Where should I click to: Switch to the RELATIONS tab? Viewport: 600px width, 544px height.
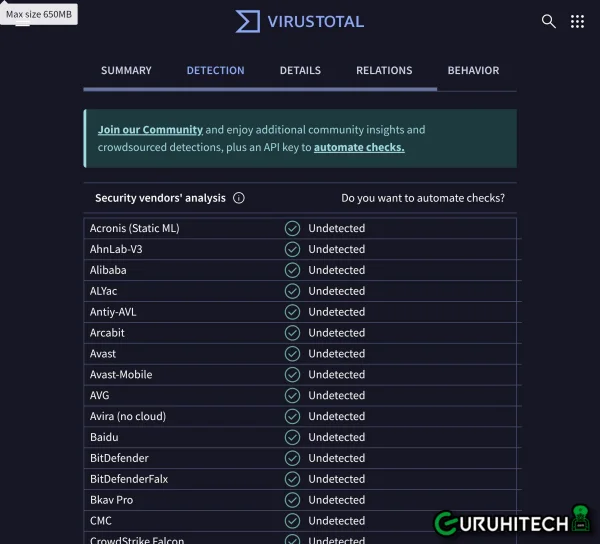(384, 70)
